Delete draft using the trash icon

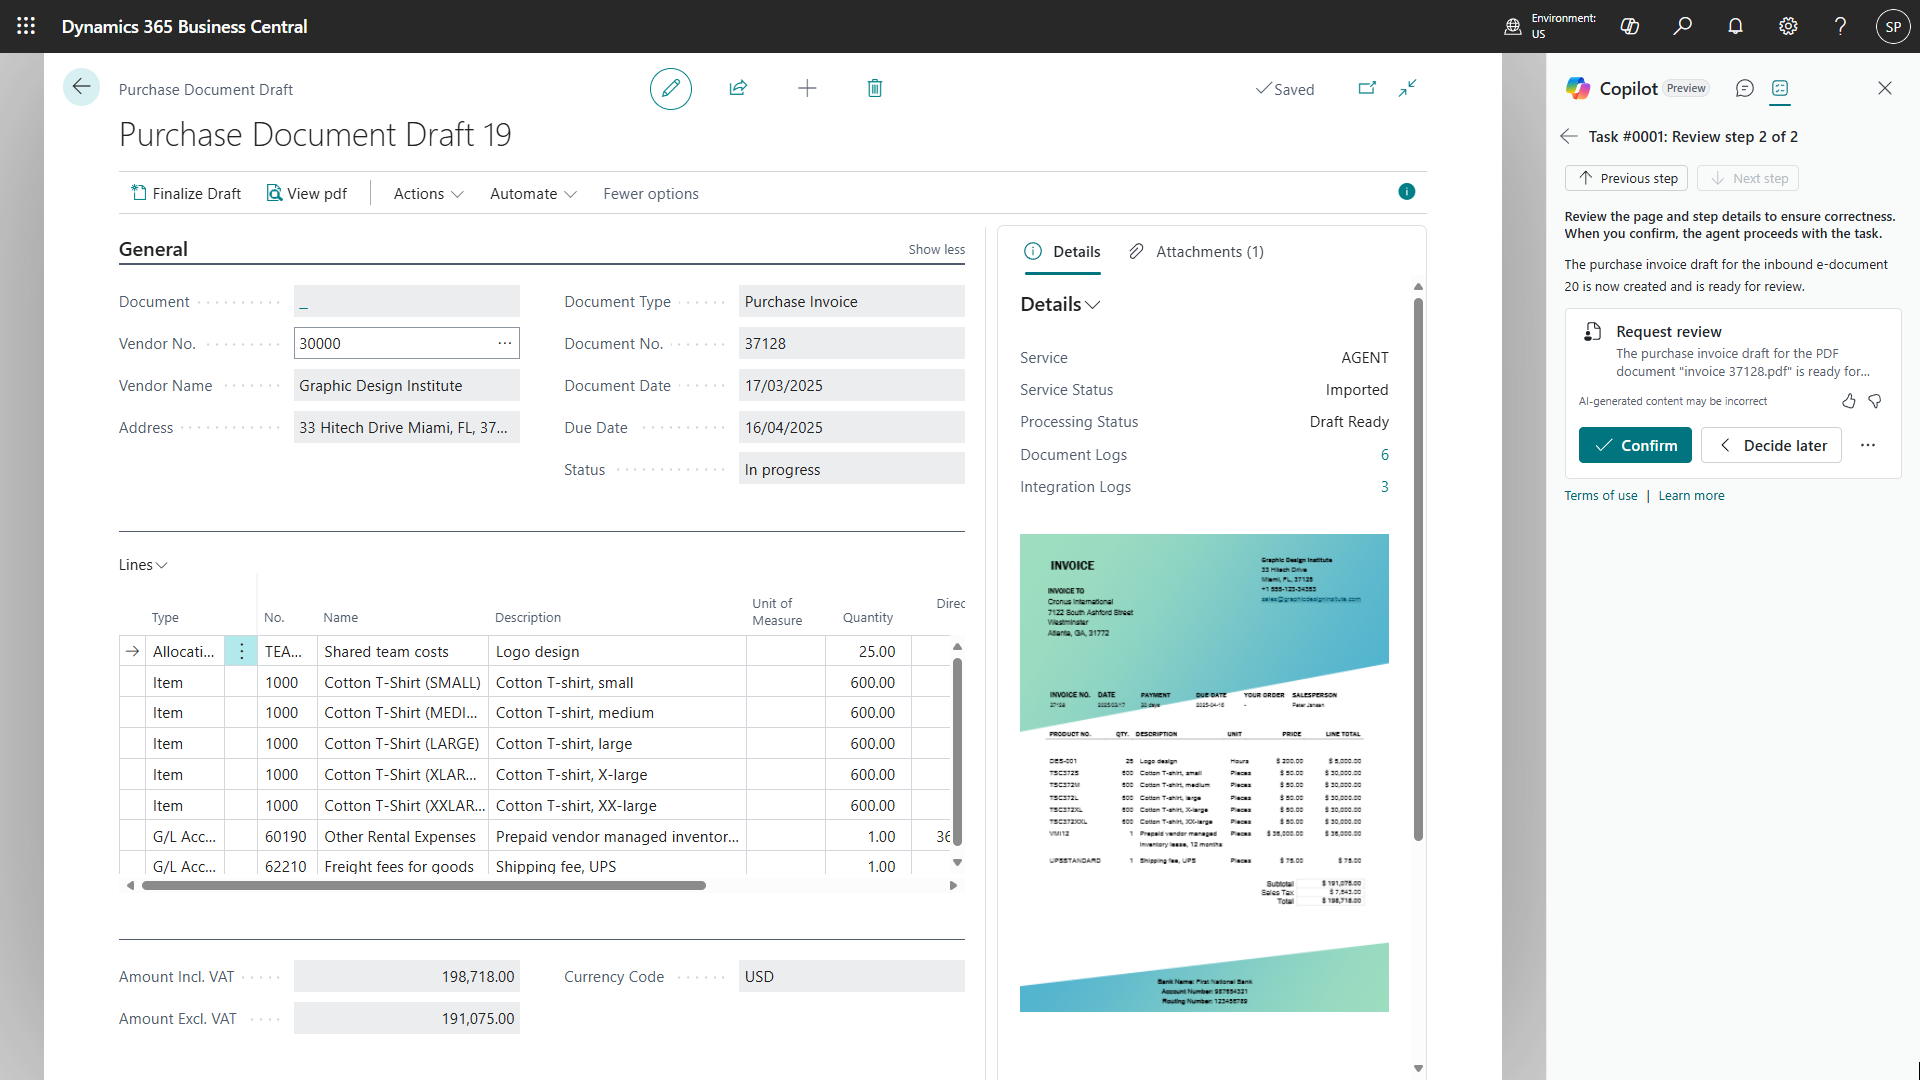(875, 88)
